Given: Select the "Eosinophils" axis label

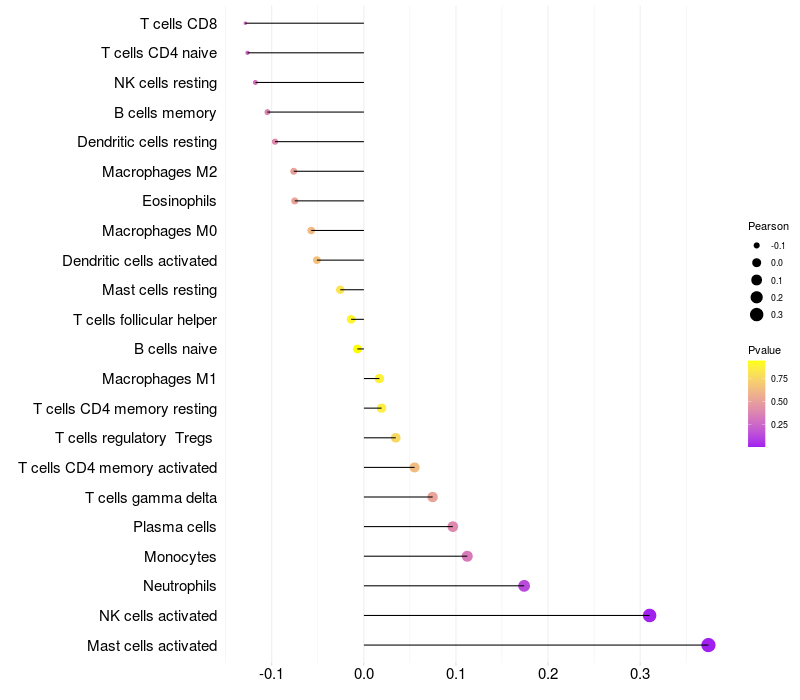Looking at the screenshot, I should [x=179, y=201].
